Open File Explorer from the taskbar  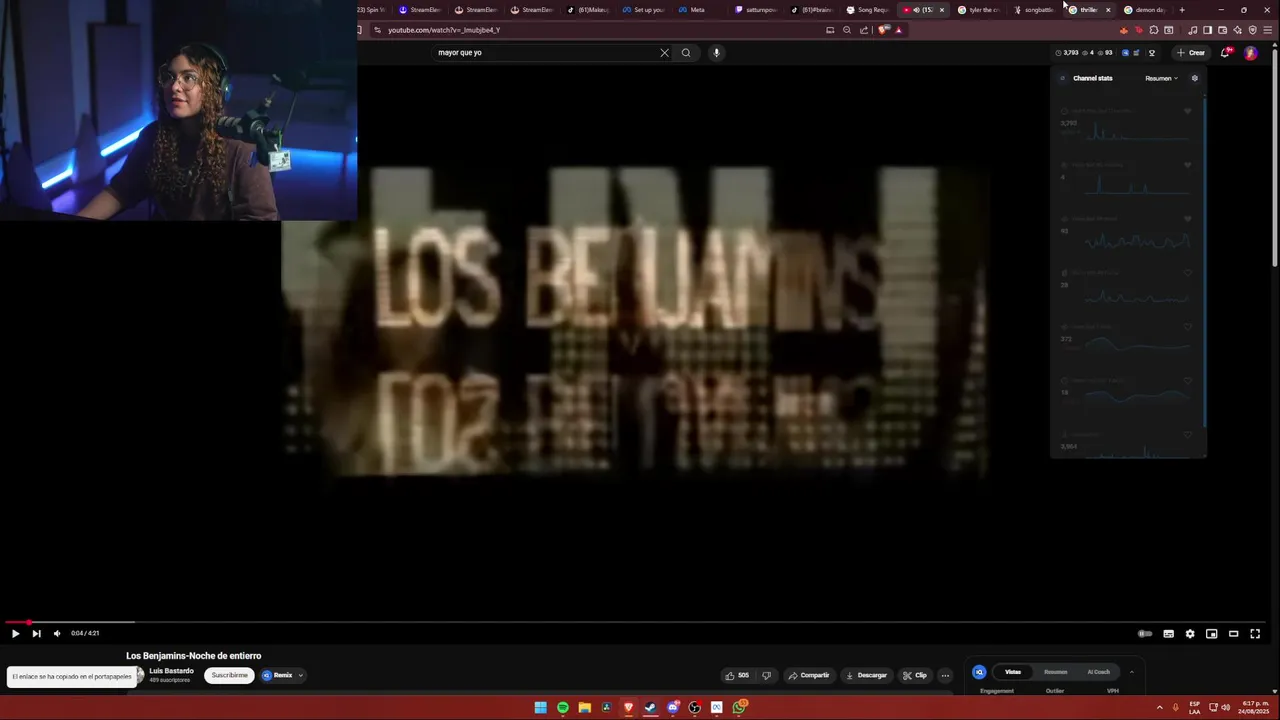[x=585, y=708]
